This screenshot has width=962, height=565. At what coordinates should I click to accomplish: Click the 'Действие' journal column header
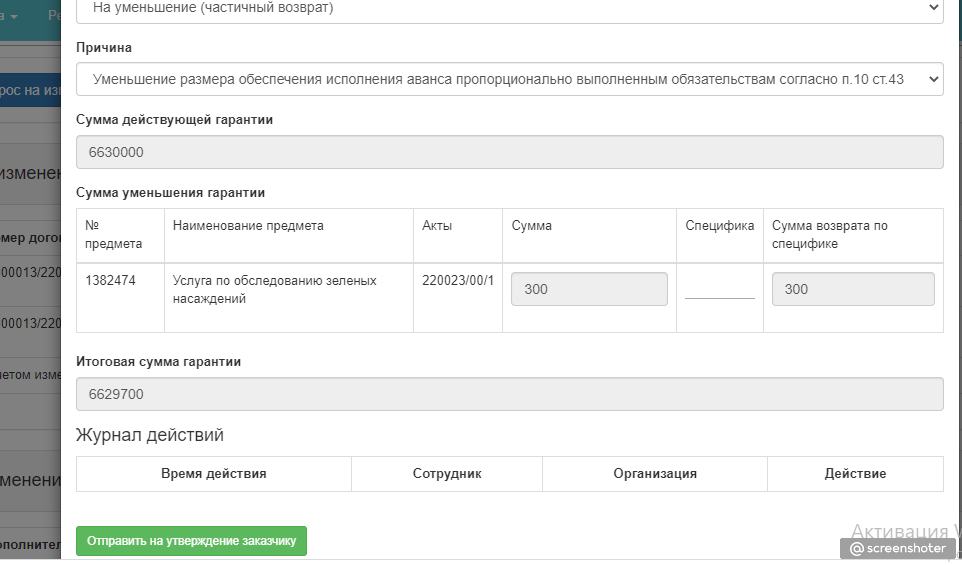click(x=855, y=474)
